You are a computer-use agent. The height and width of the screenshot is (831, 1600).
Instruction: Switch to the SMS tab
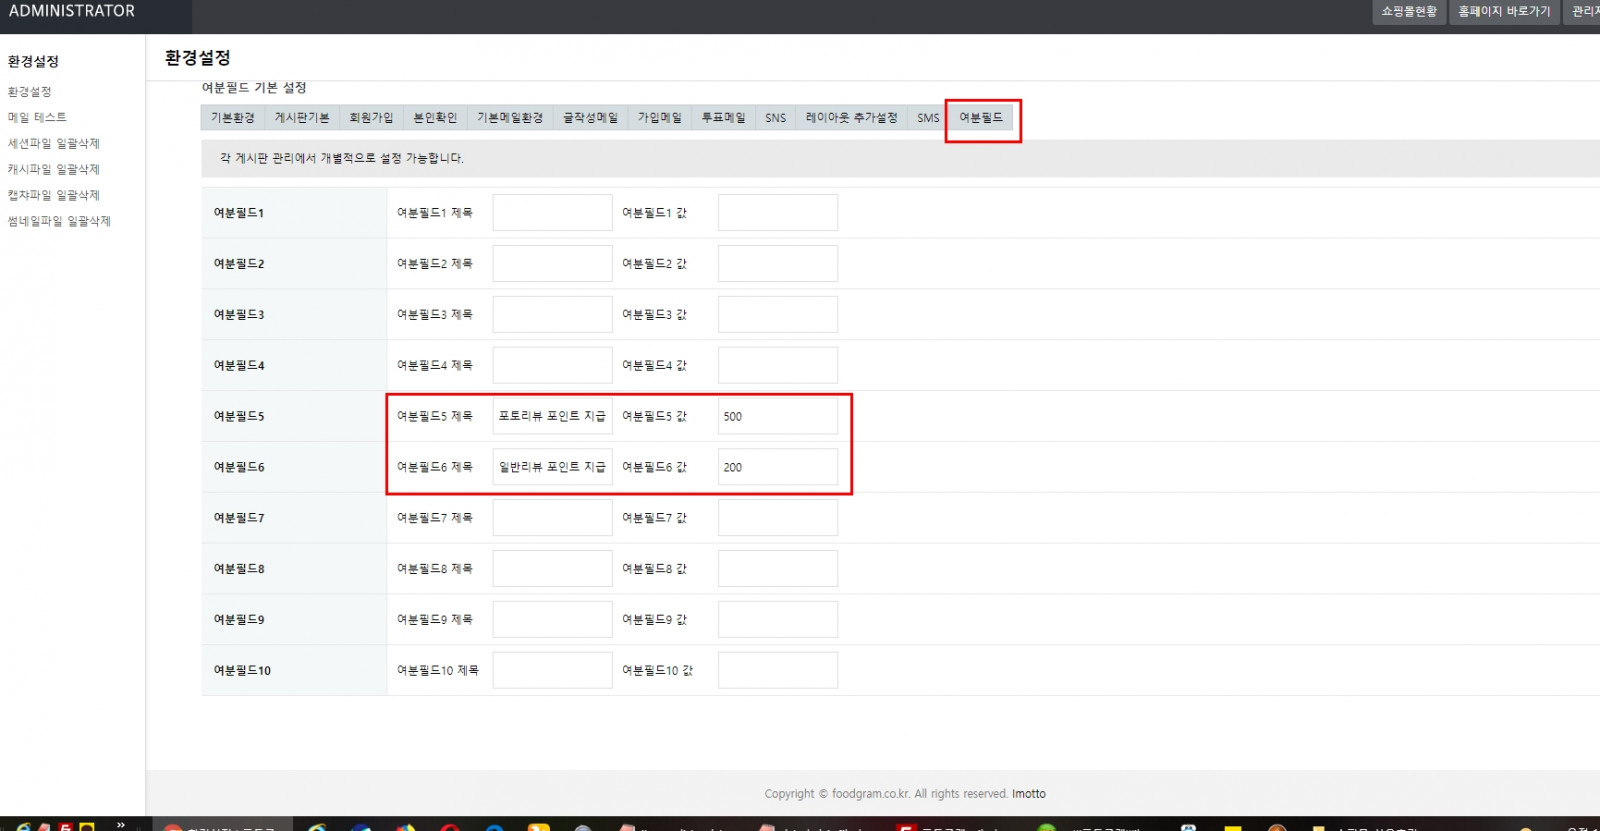click(x=928, y=118)
